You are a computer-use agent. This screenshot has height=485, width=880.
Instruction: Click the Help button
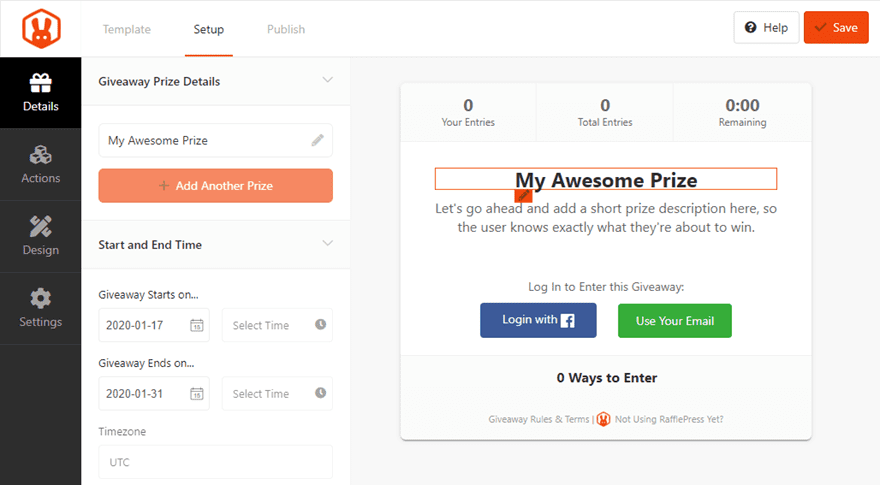[x=766, y=28]
